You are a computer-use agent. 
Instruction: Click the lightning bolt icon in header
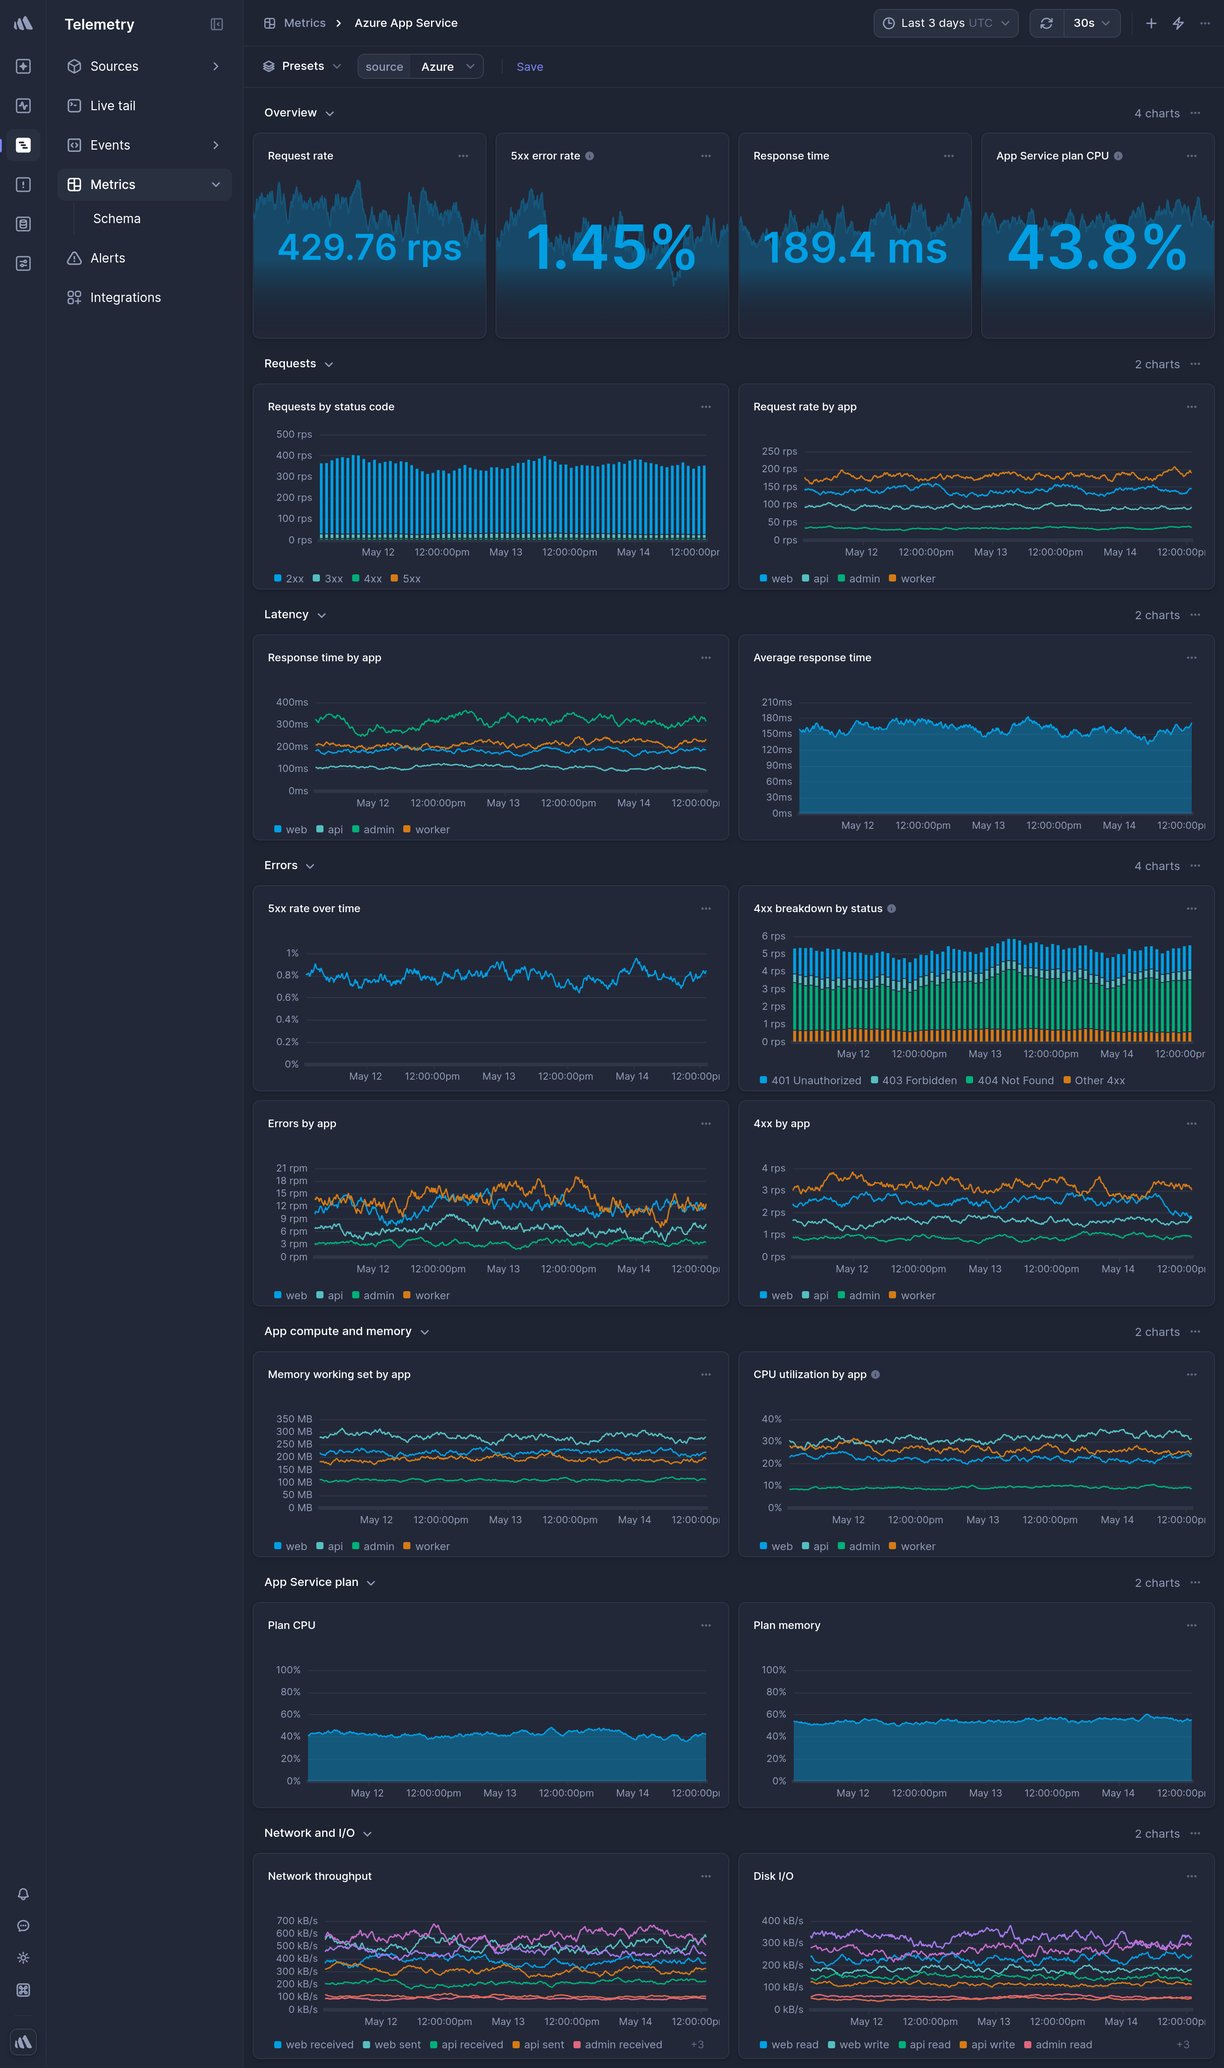pos(1178,23)
